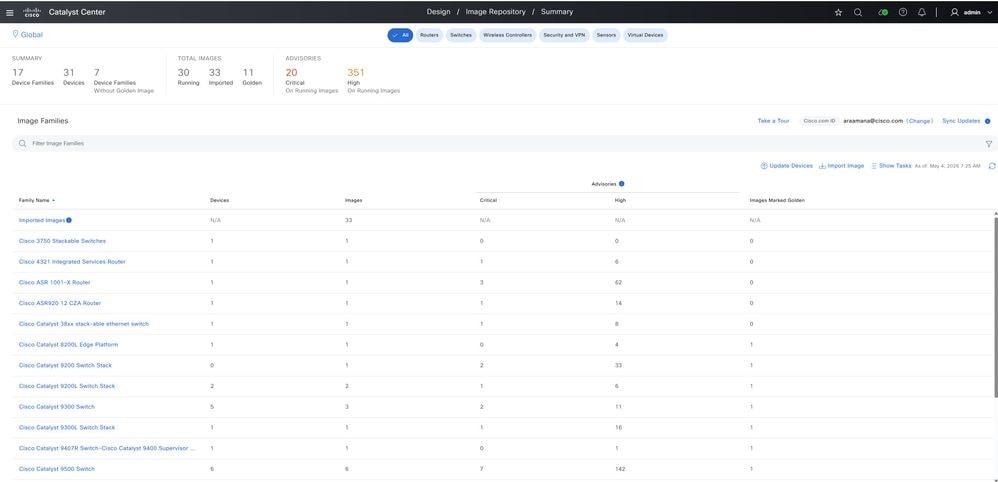Image resolution: width=998 pixels, height=482 pixels.
Task: Select the Sensors filter chip
Action: pyautogui.click(x=606, y=35)
